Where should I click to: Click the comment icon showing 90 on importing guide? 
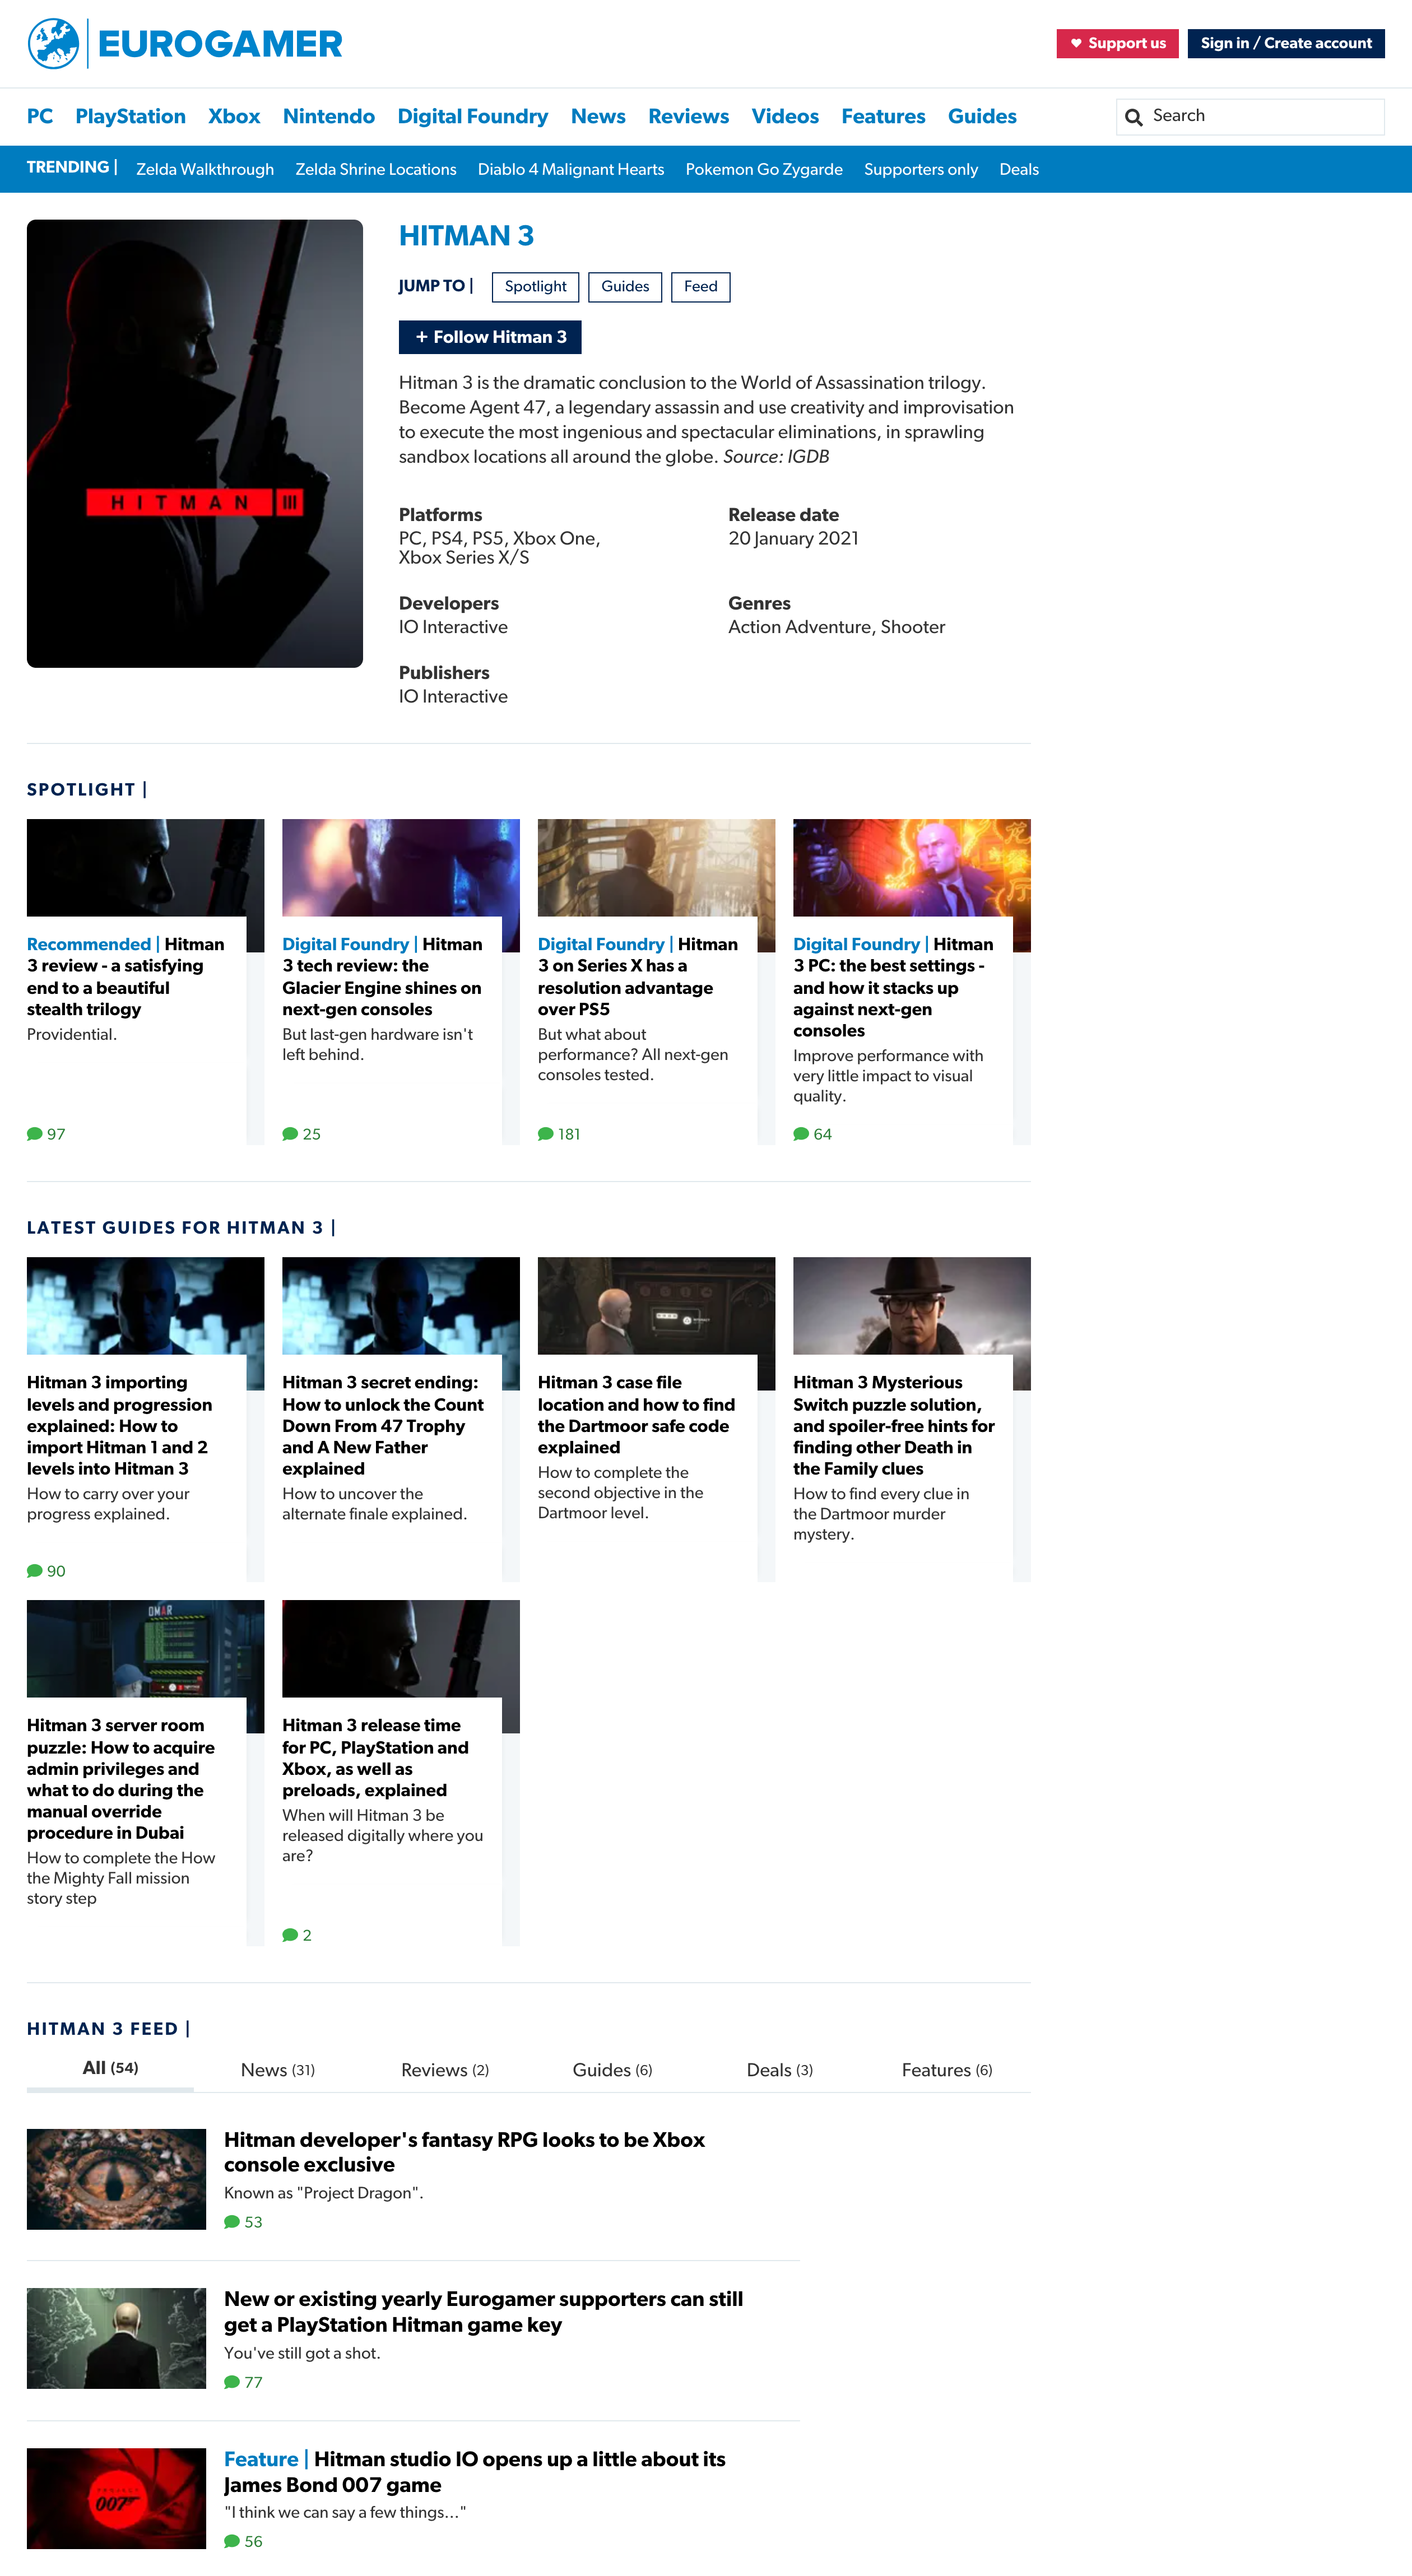click(45, 1570)
